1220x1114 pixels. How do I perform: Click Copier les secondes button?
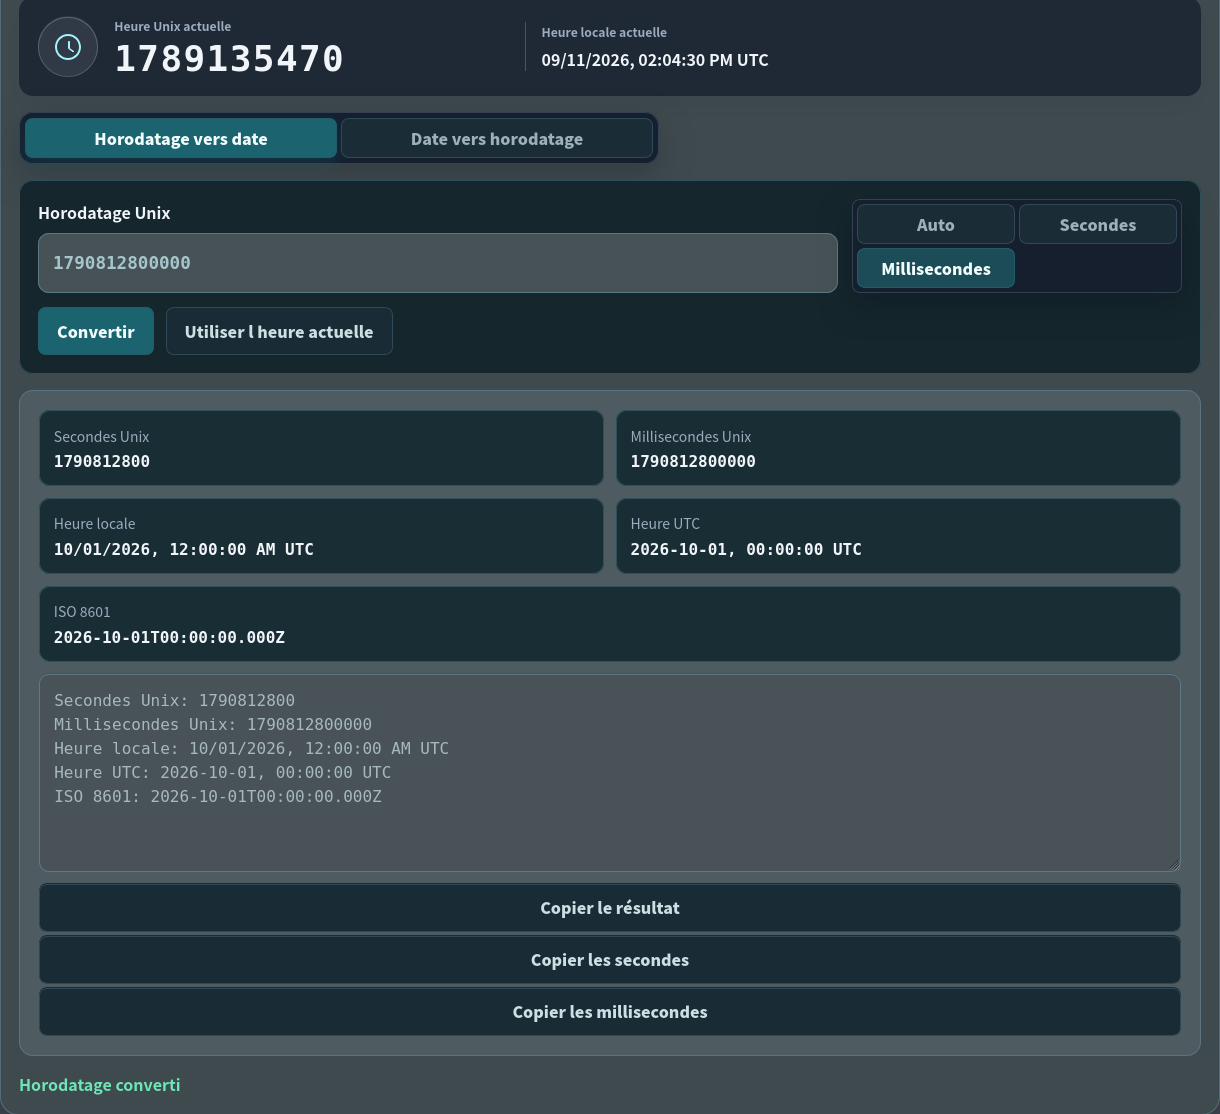click(610, 960)
